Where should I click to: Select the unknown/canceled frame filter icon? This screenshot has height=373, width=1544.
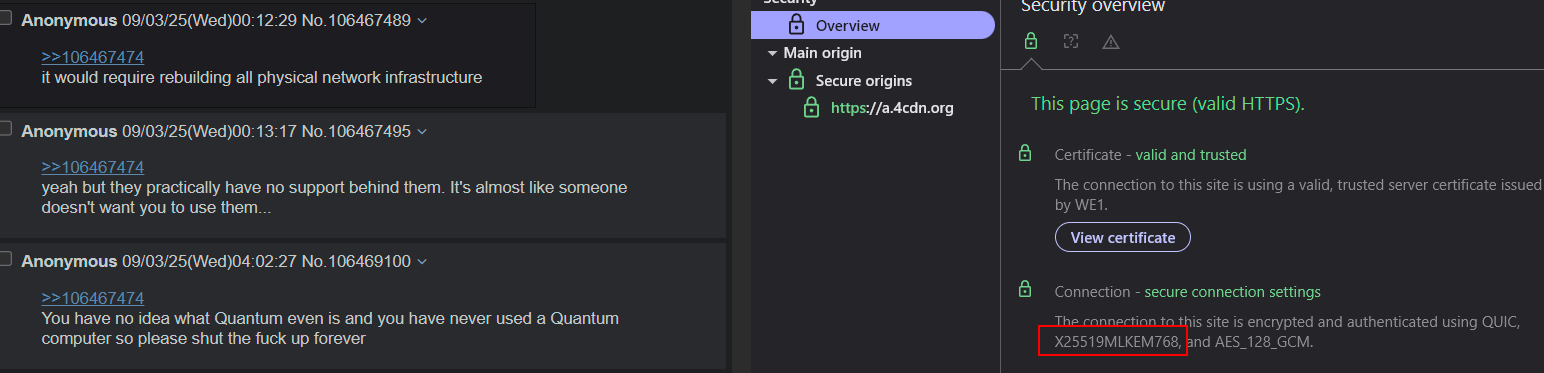pyautogui.click(x=1071, y=41)
